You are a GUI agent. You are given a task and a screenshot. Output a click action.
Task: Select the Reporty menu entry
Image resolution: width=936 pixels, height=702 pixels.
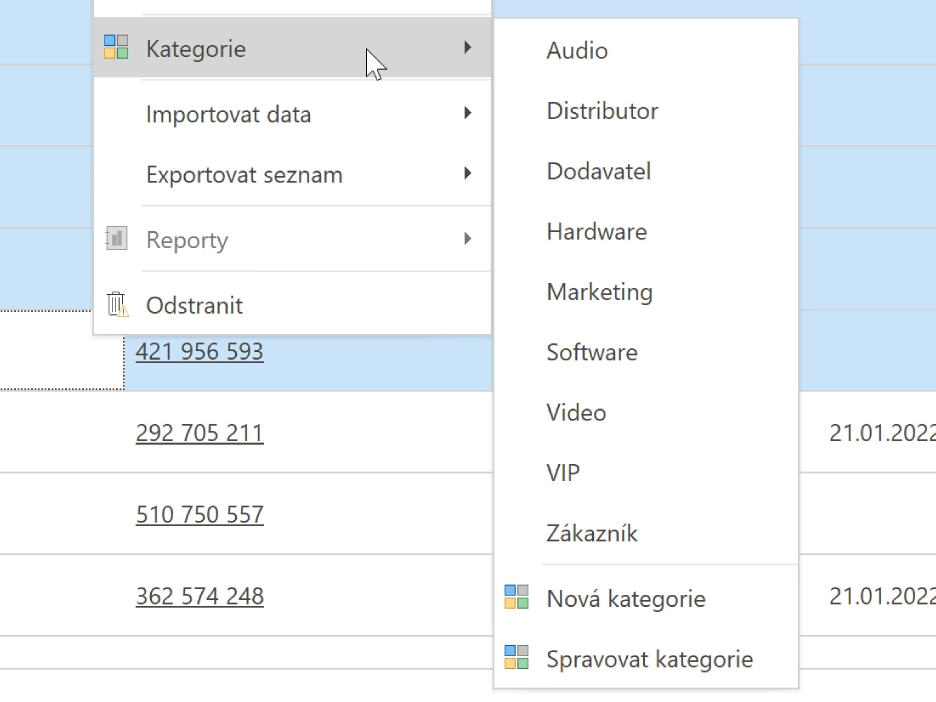pyautogui.click(x=292, y=239)
